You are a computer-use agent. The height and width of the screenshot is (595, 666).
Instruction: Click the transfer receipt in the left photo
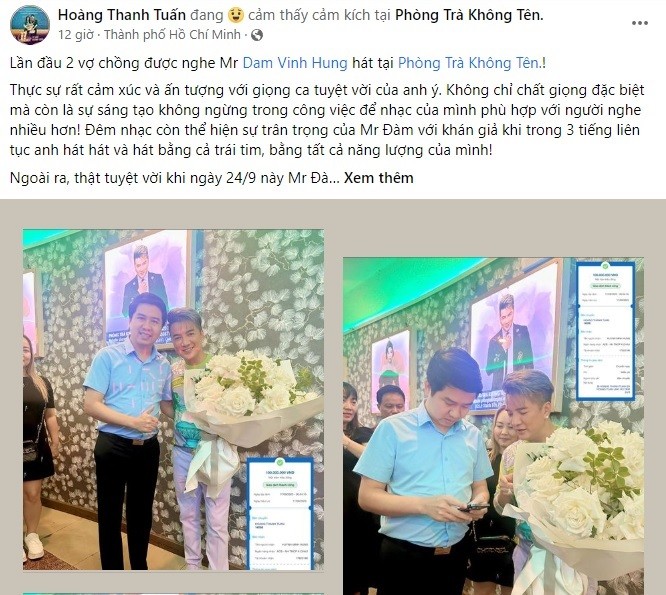tap(280, 513)
